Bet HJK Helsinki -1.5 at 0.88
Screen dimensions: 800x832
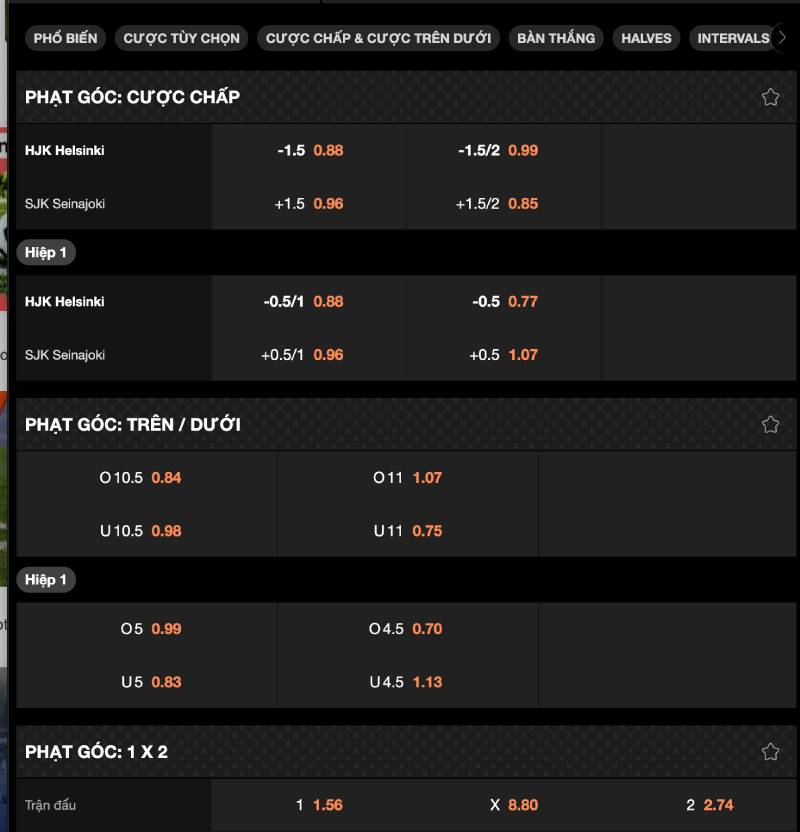(310, 151)
